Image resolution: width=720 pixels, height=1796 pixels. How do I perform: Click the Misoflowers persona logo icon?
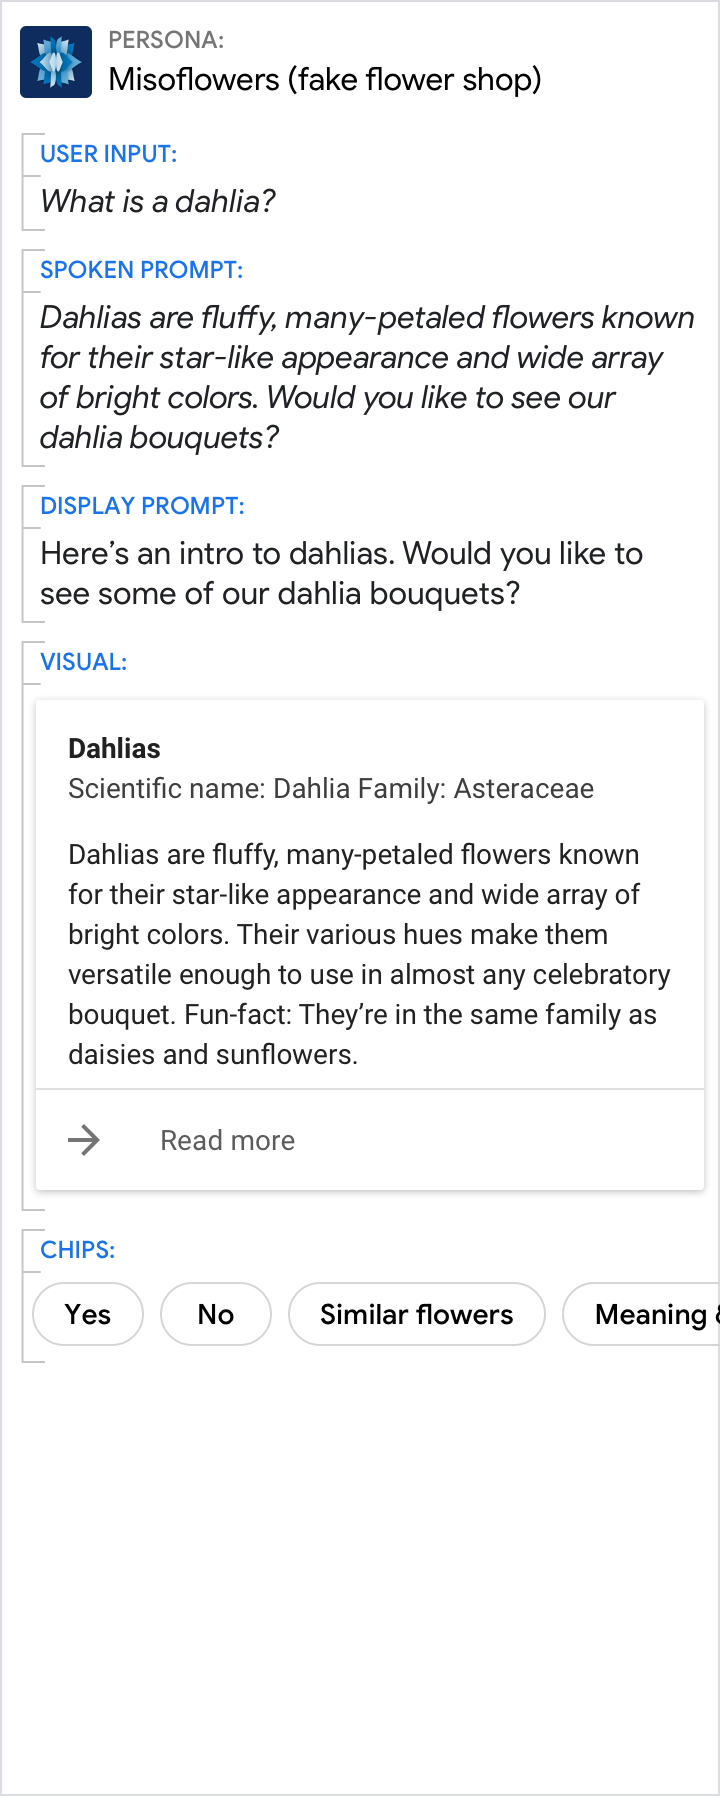pyautogui.click(x=56, y=62)
